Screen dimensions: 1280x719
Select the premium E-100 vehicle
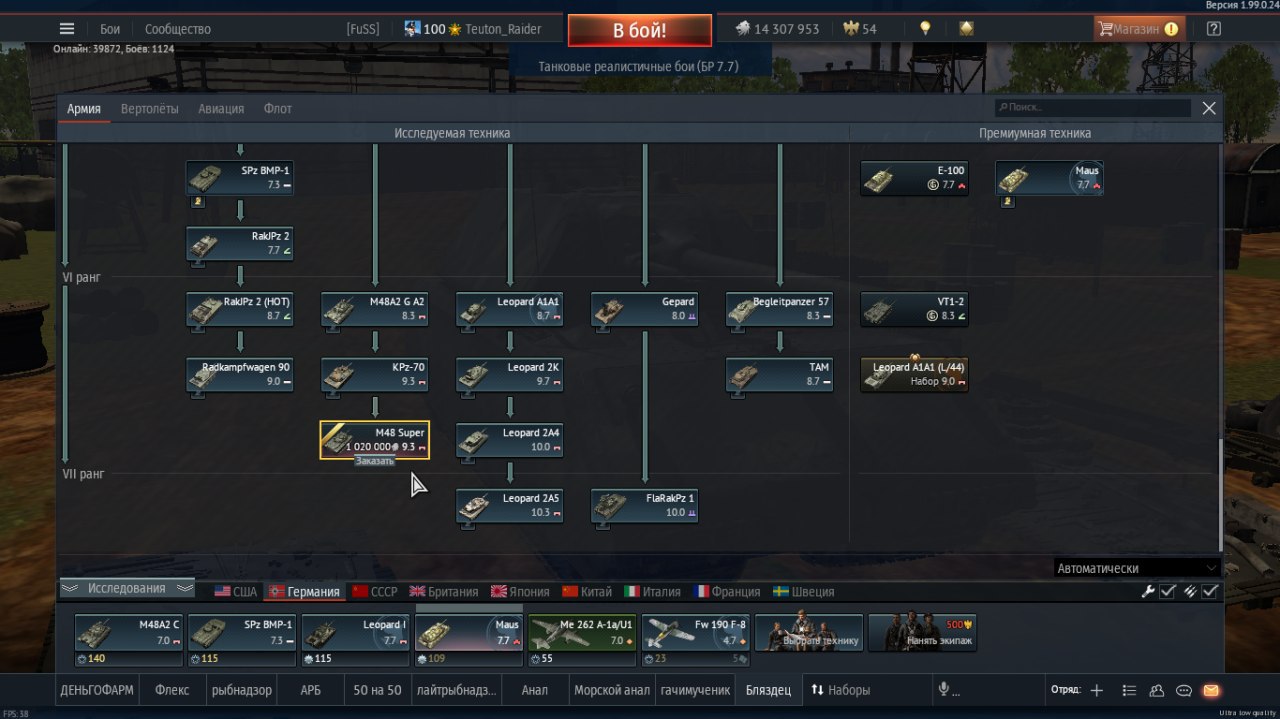914,178
